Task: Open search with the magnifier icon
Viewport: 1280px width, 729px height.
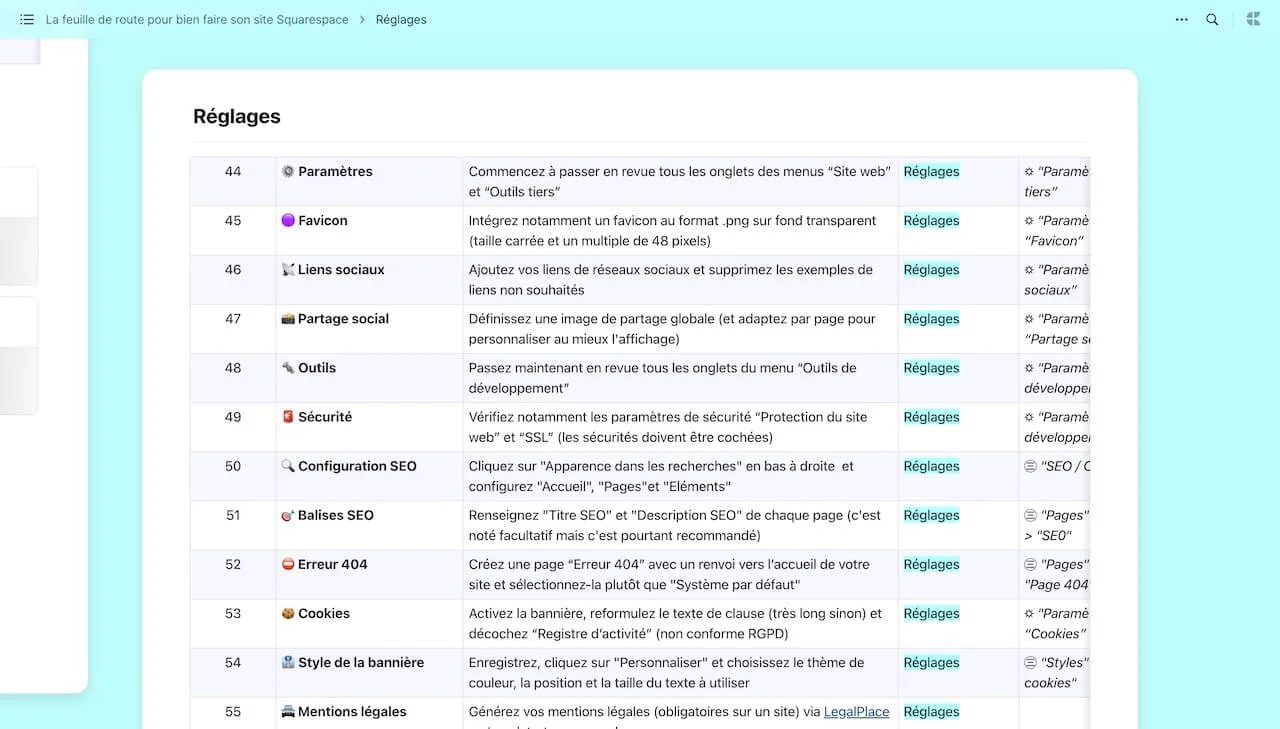Action: [1212, 19]
